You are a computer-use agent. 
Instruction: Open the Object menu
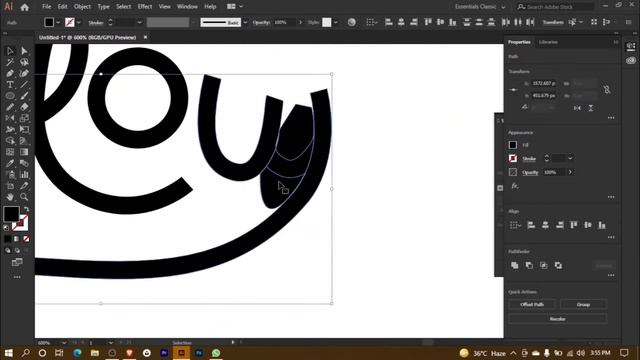coord(82,7)
